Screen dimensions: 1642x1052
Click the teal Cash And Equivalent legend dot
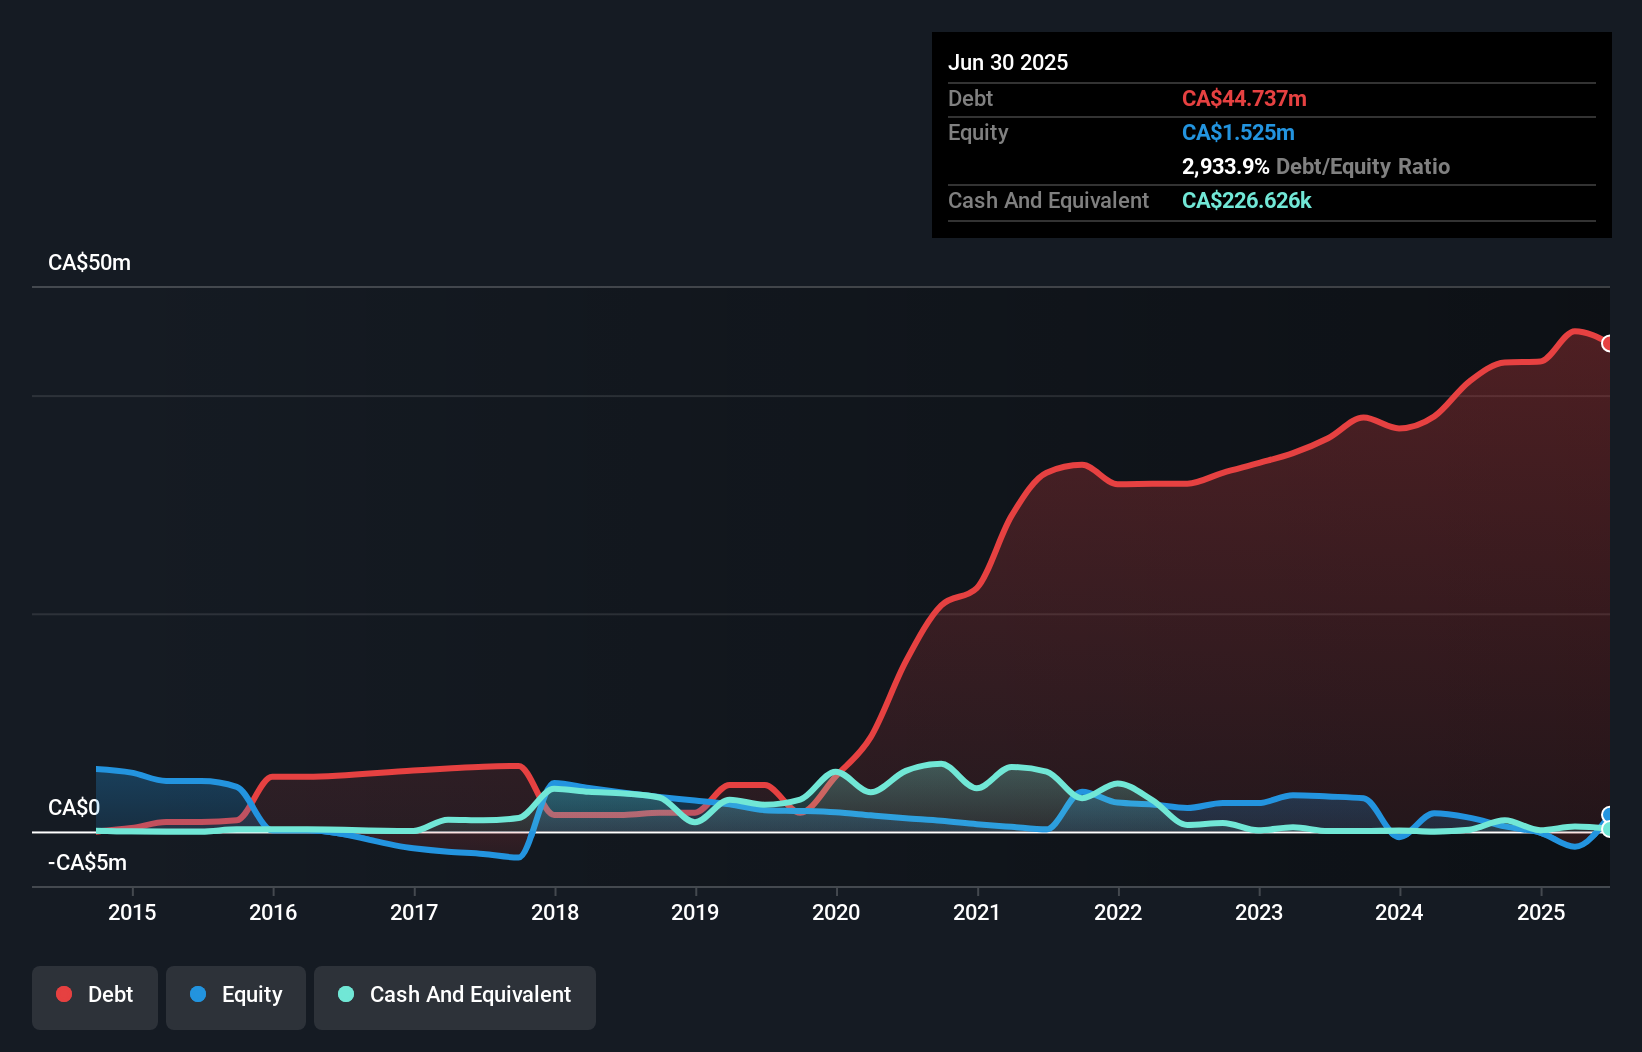coord(346,994)
